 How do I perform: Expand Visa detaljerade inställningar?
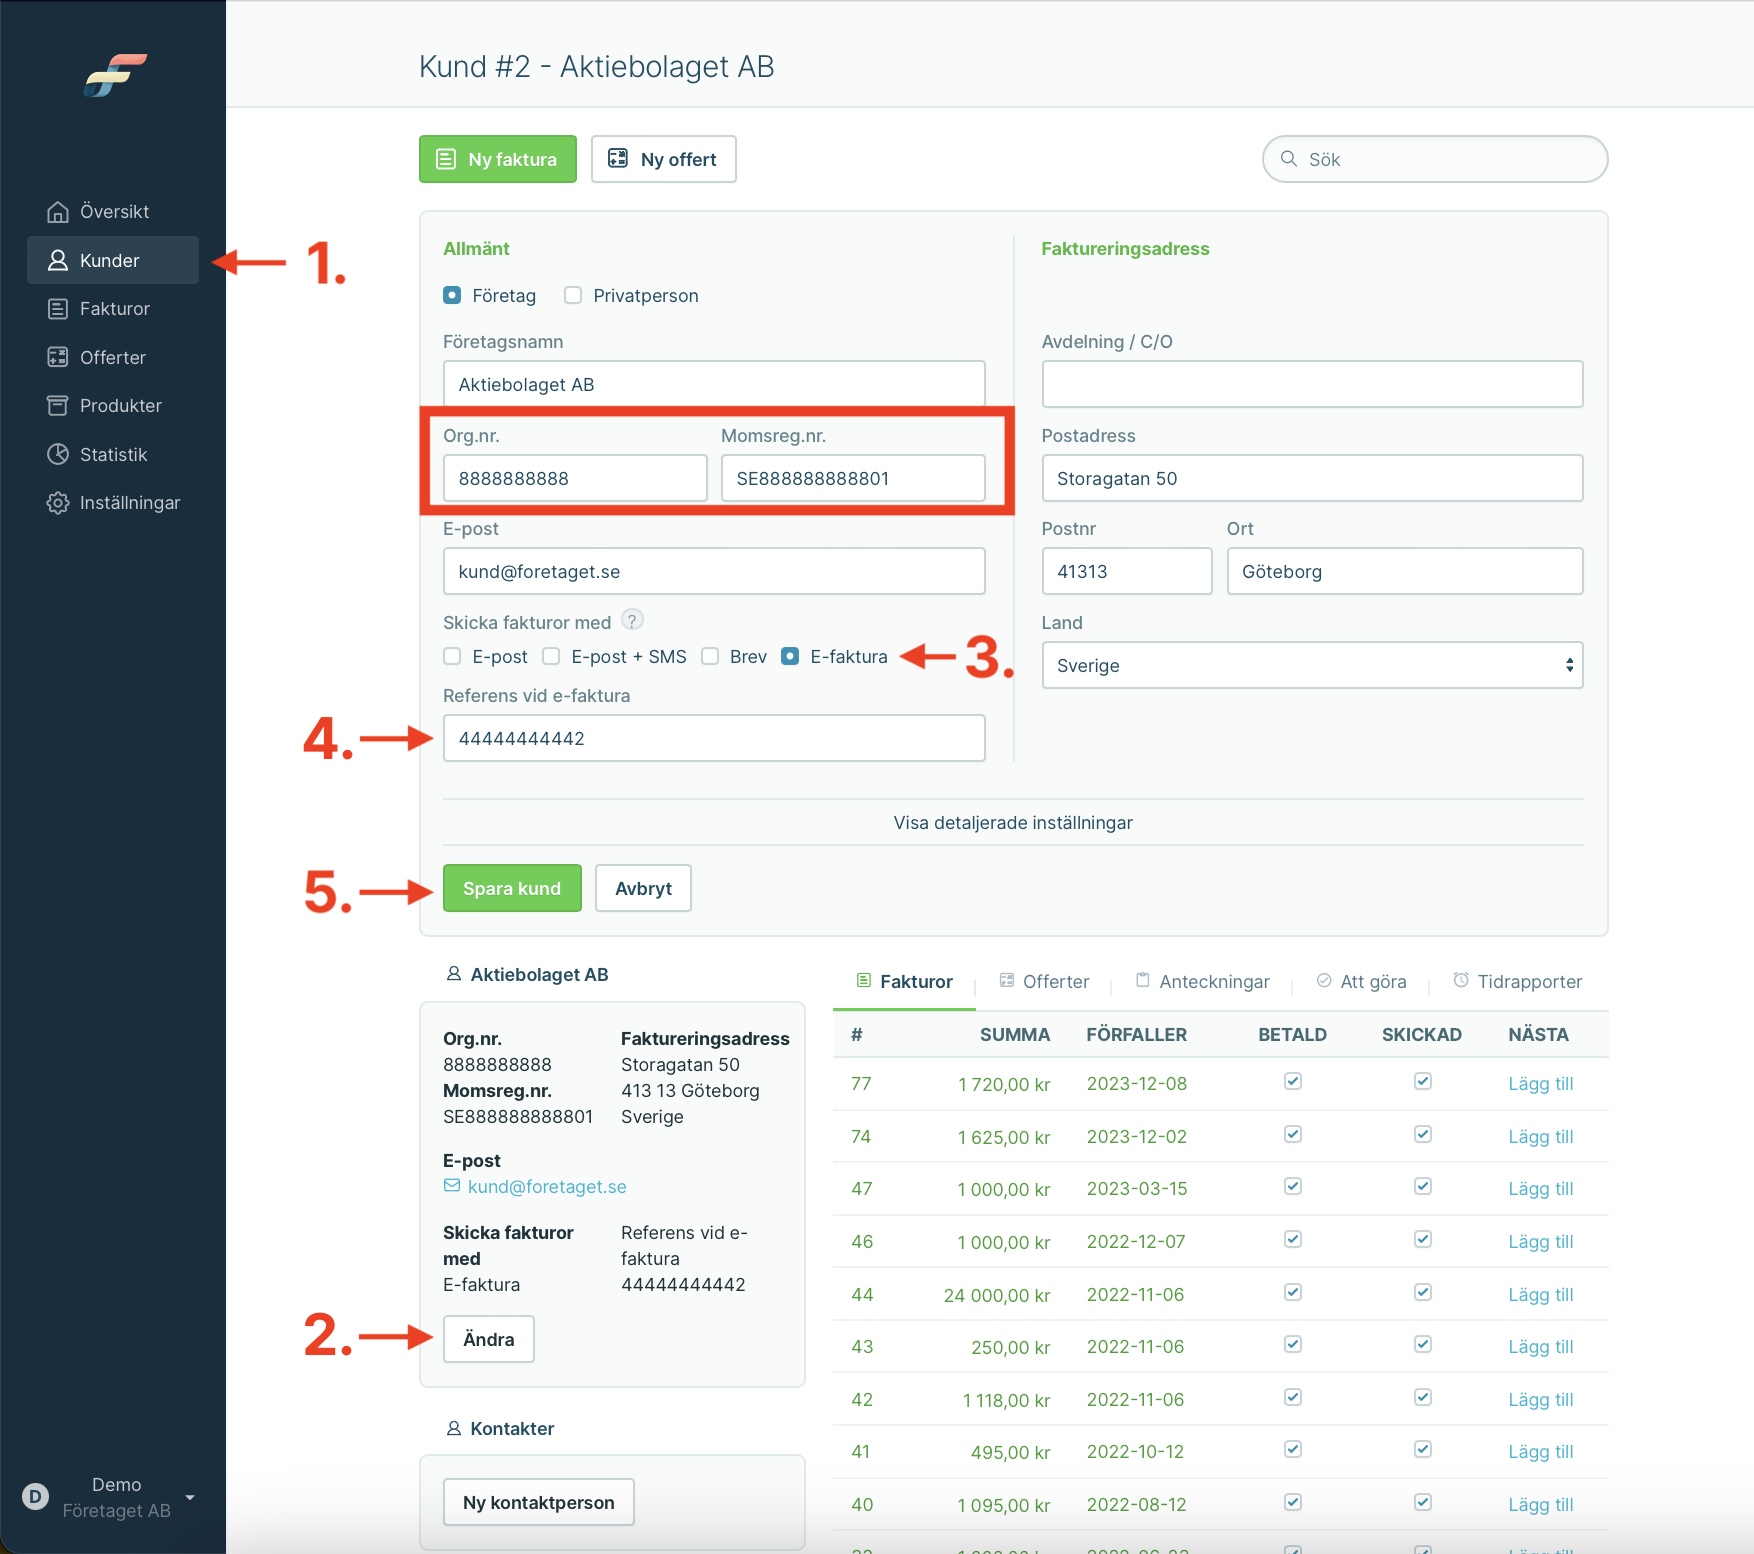(1013, 823)
